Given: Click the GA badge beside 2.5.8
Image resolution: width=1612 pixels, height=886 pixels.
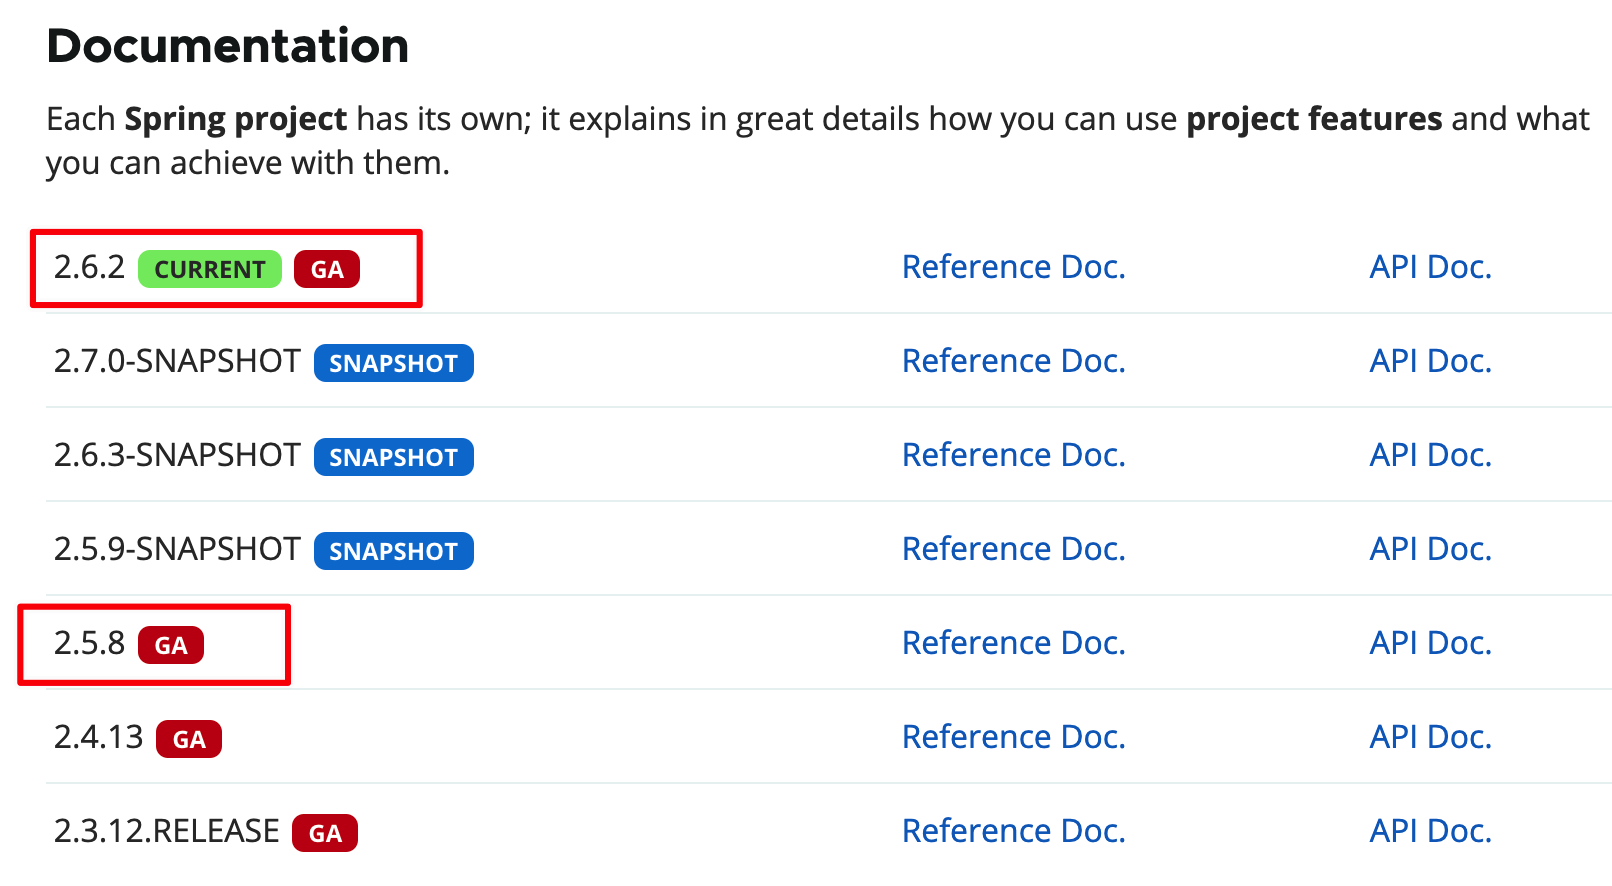Looking at the screenshot, I should coord(171,645).
